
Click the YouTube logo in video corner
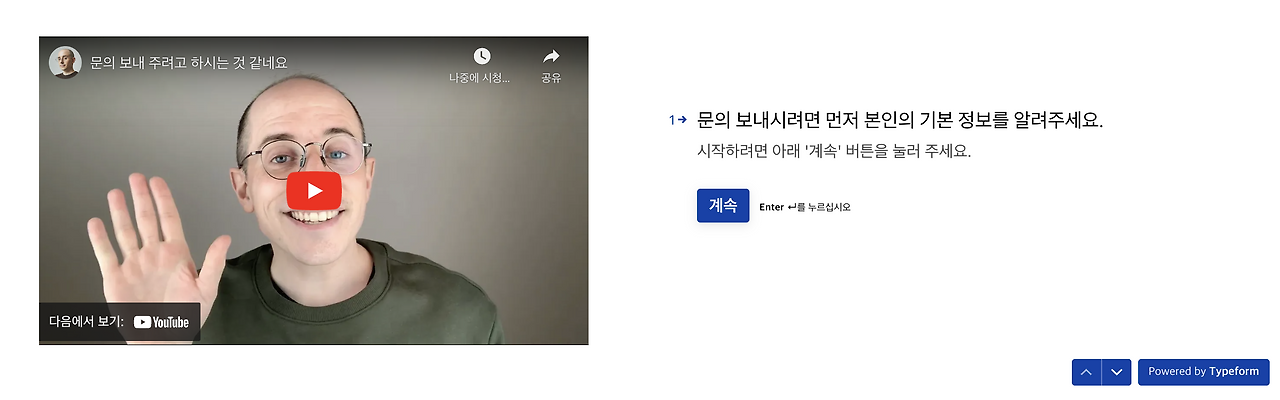click(x=161, y=322)
